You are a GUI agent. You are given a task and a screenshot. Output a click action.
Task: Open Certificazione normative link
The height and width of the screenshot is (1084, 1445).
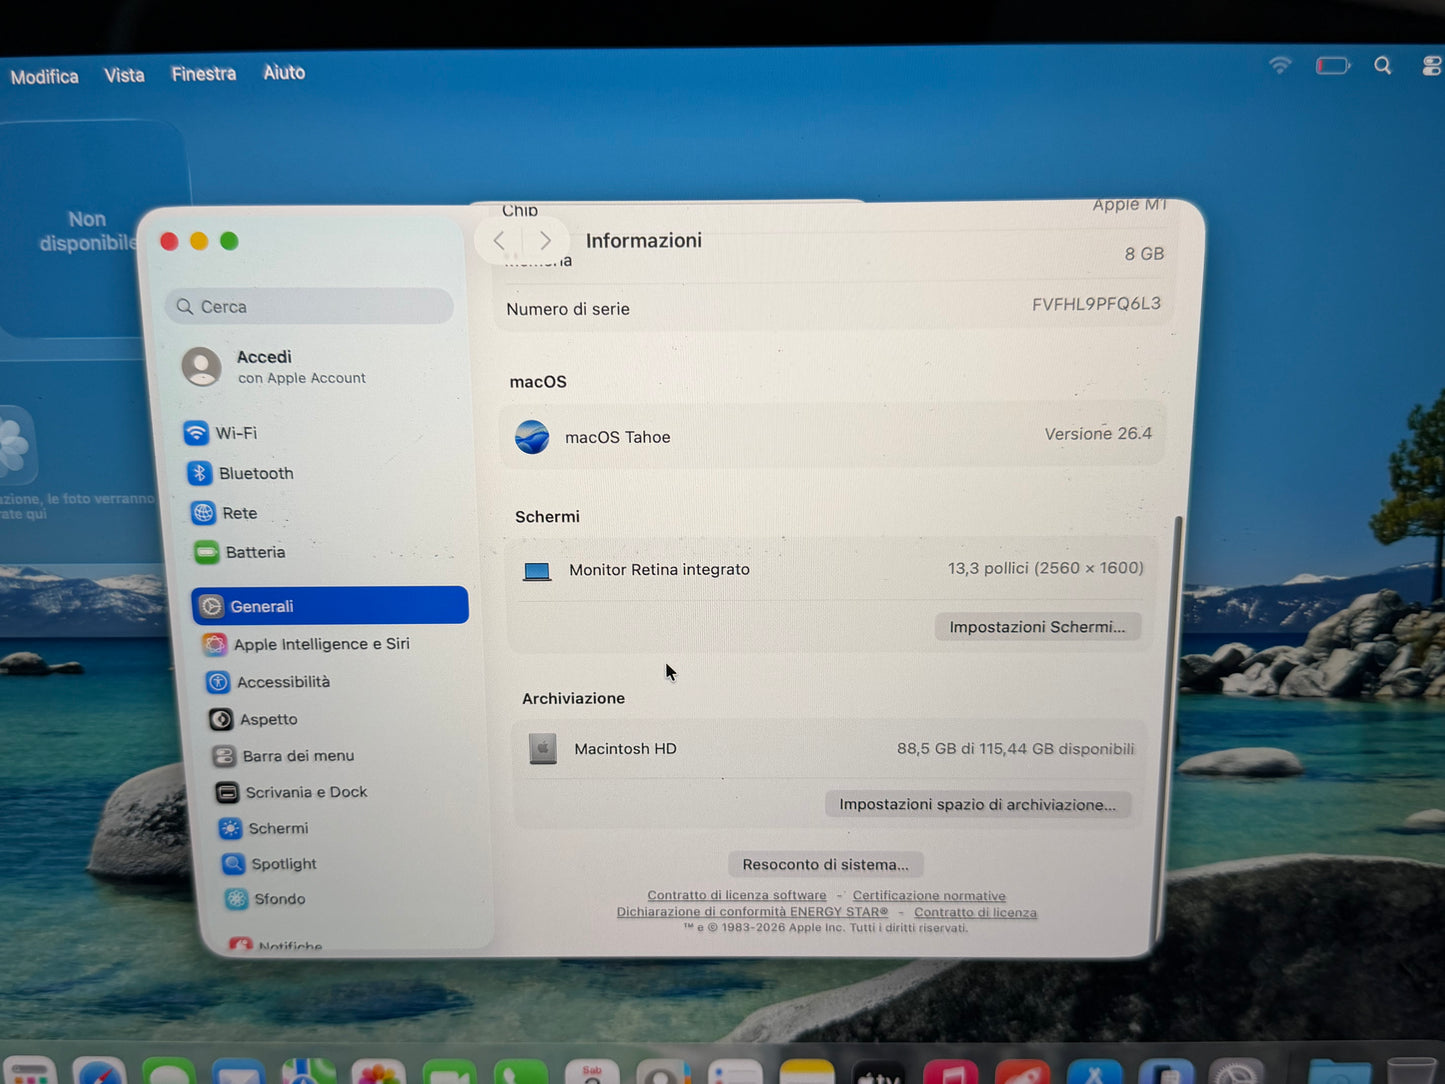[929, 896]
